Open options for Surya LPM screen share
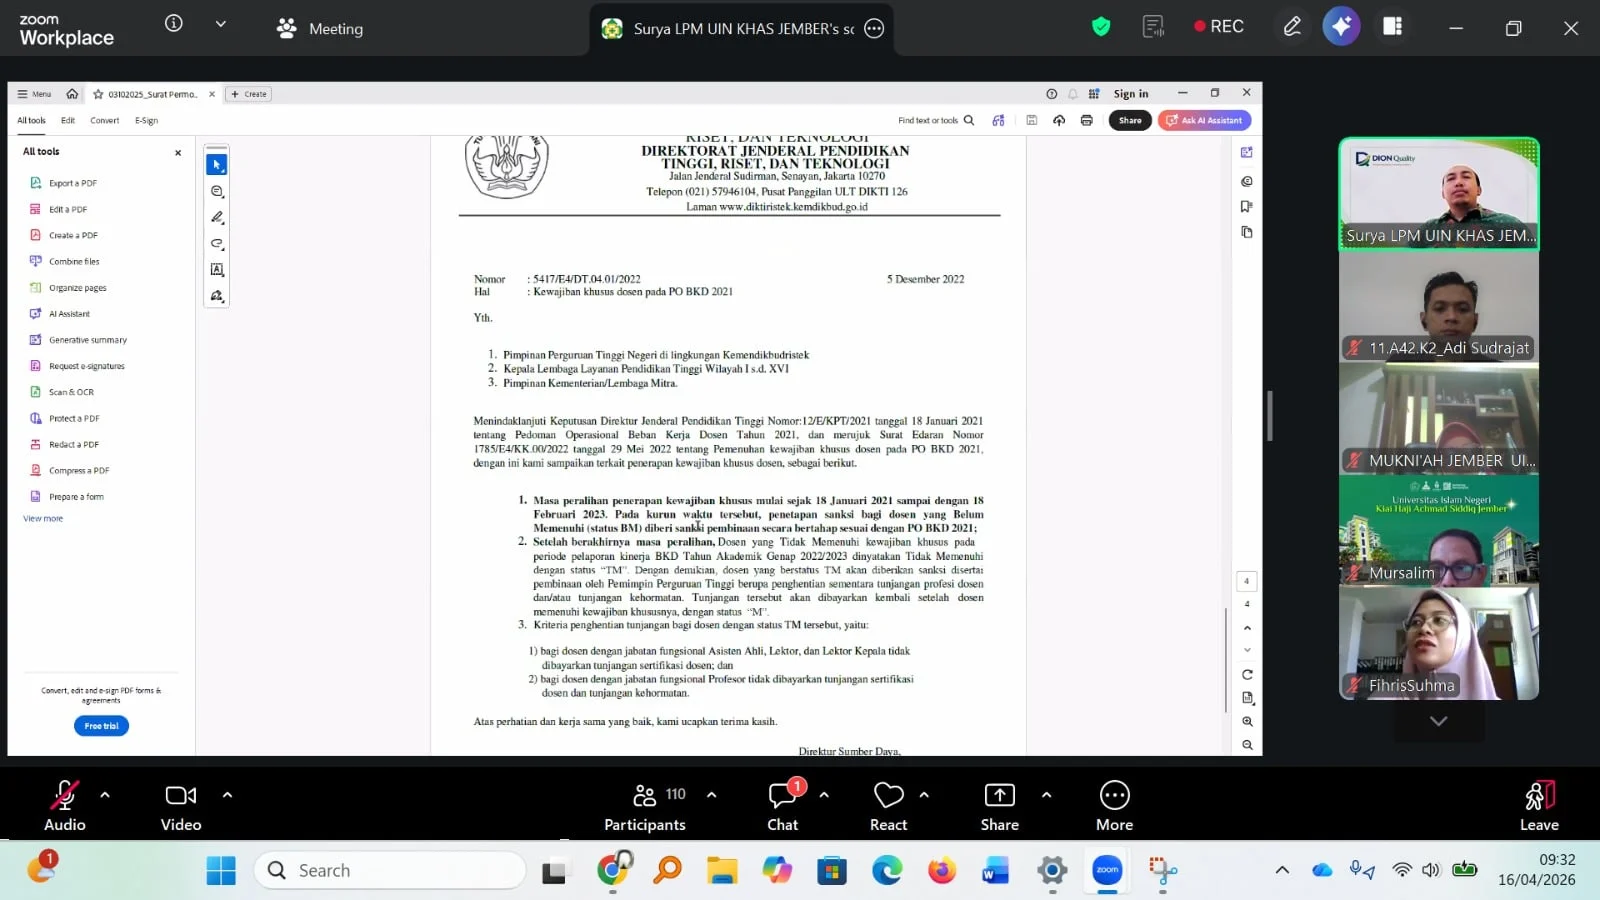Viewport: 1600px width, 900px height. 874,29
